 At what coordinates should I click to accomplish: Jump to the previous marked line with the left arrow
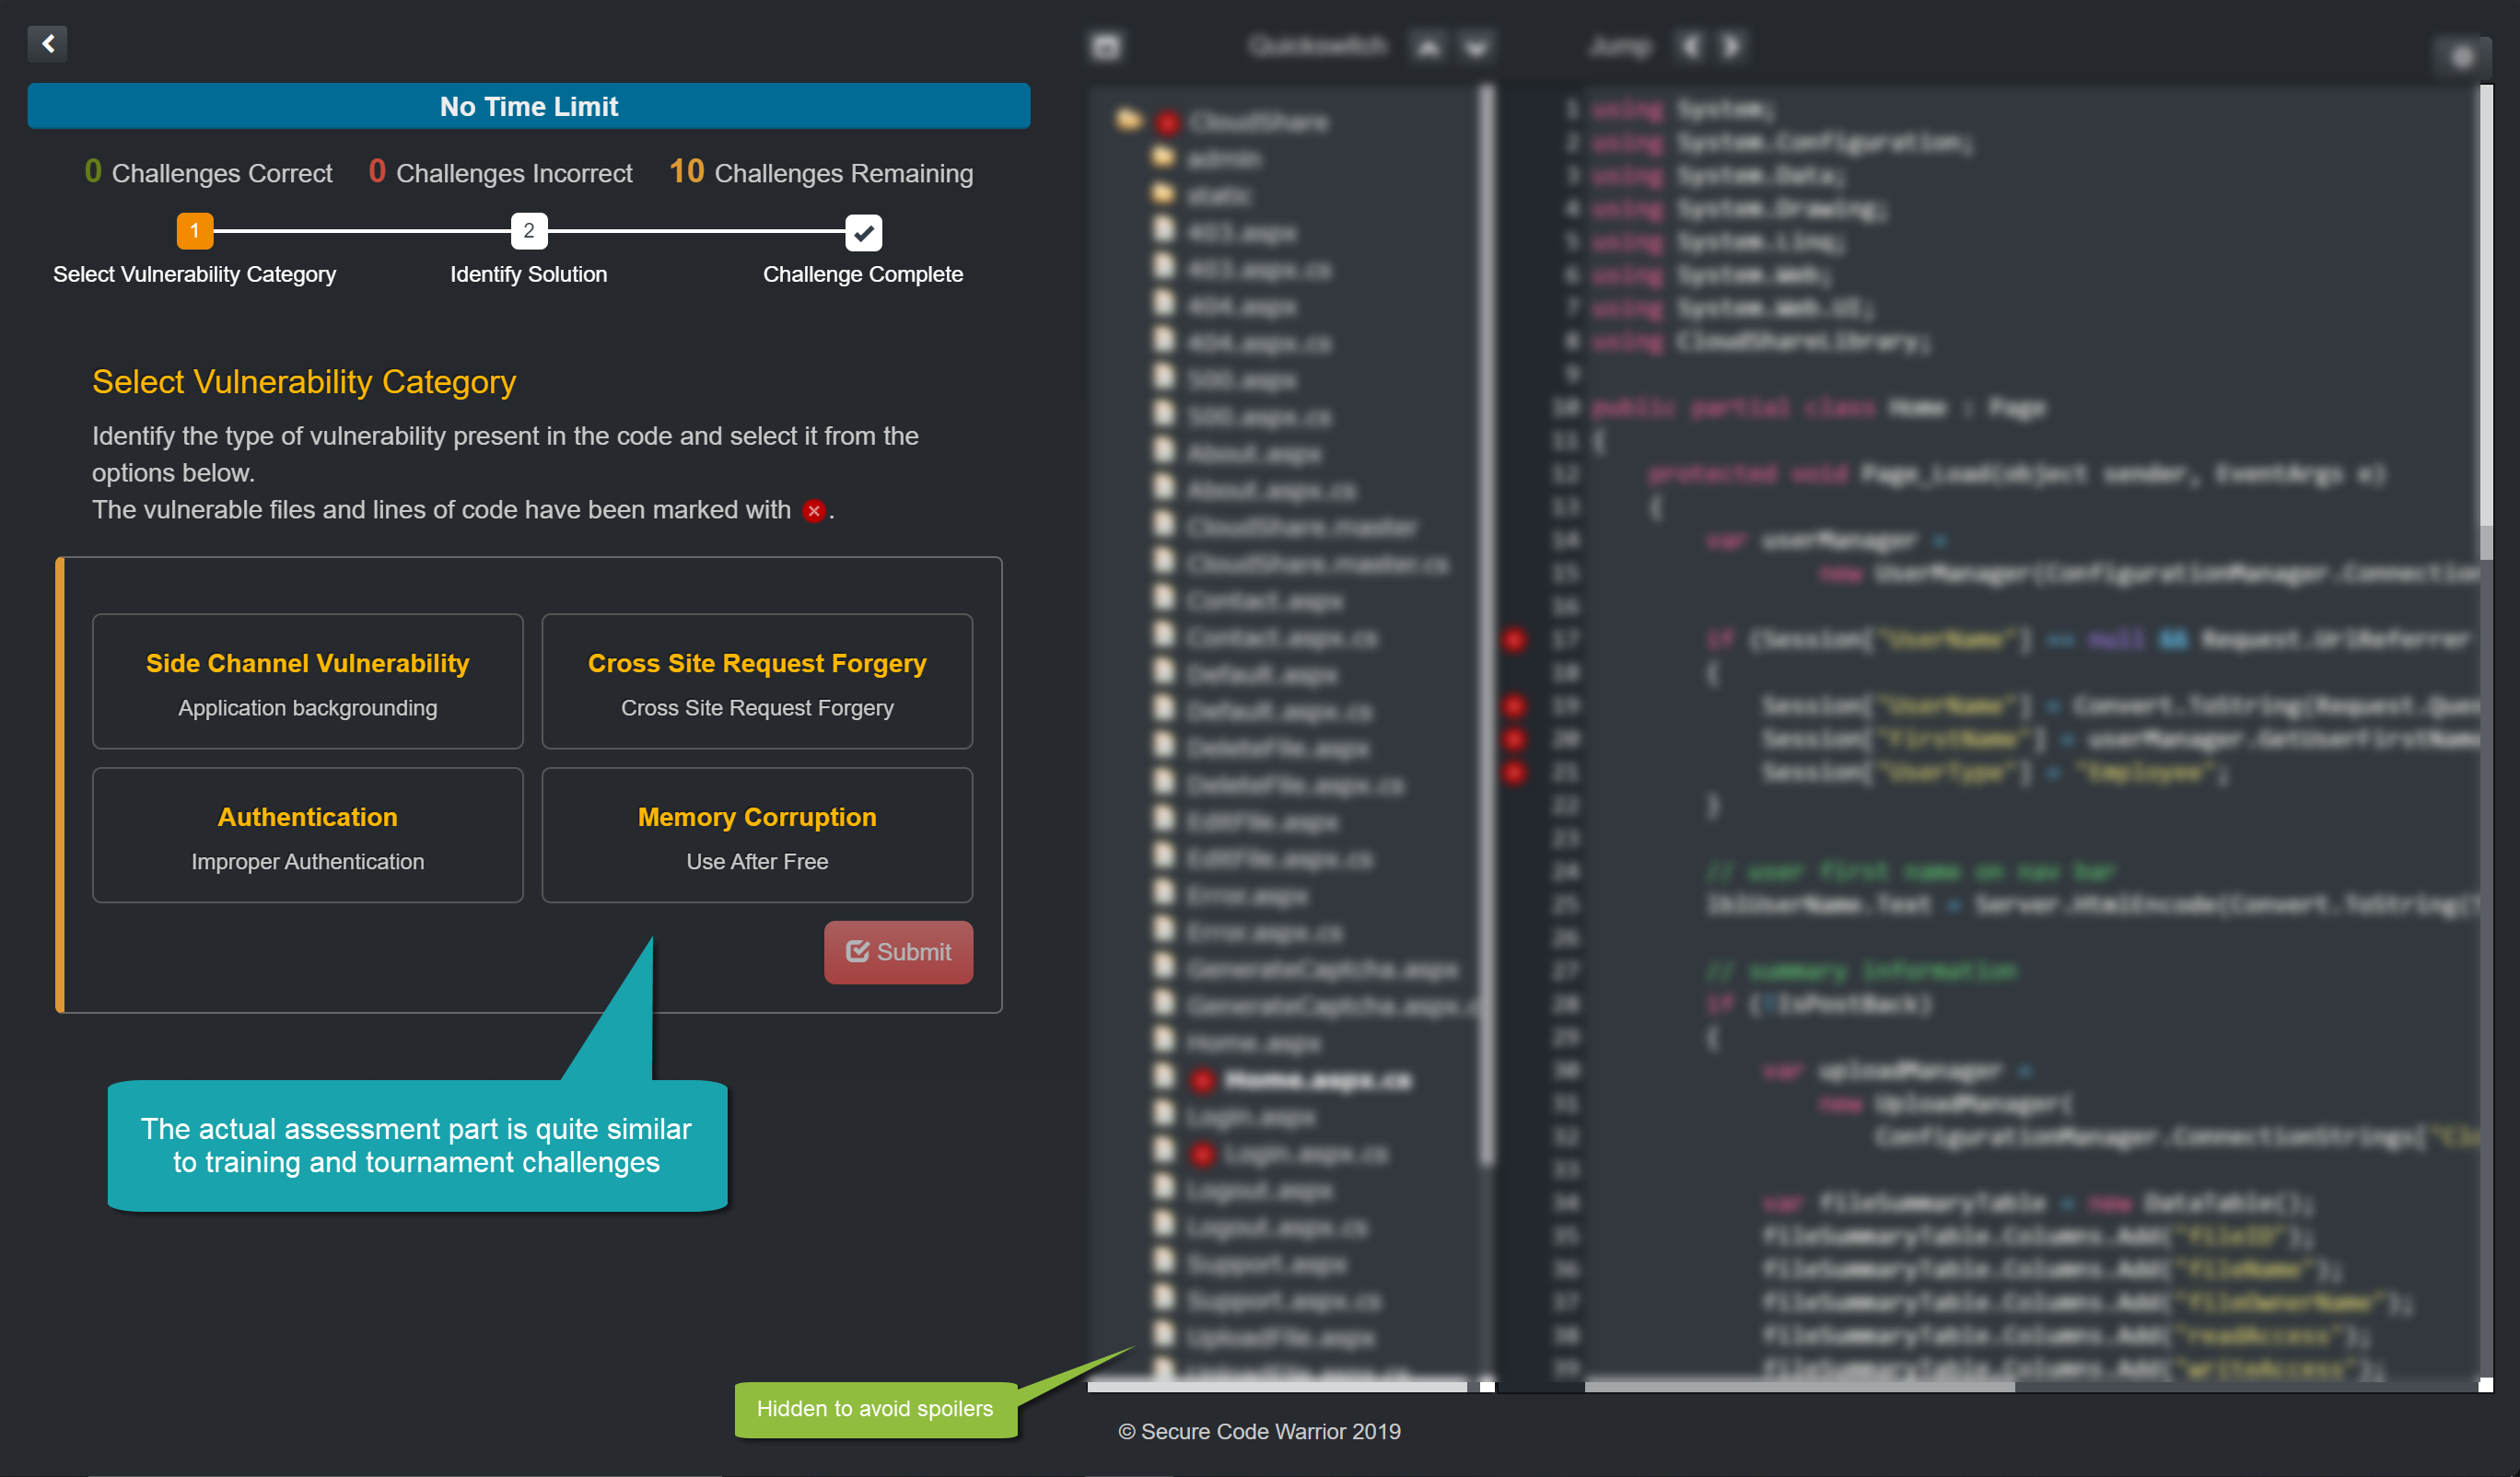[x=1691, y=46]
